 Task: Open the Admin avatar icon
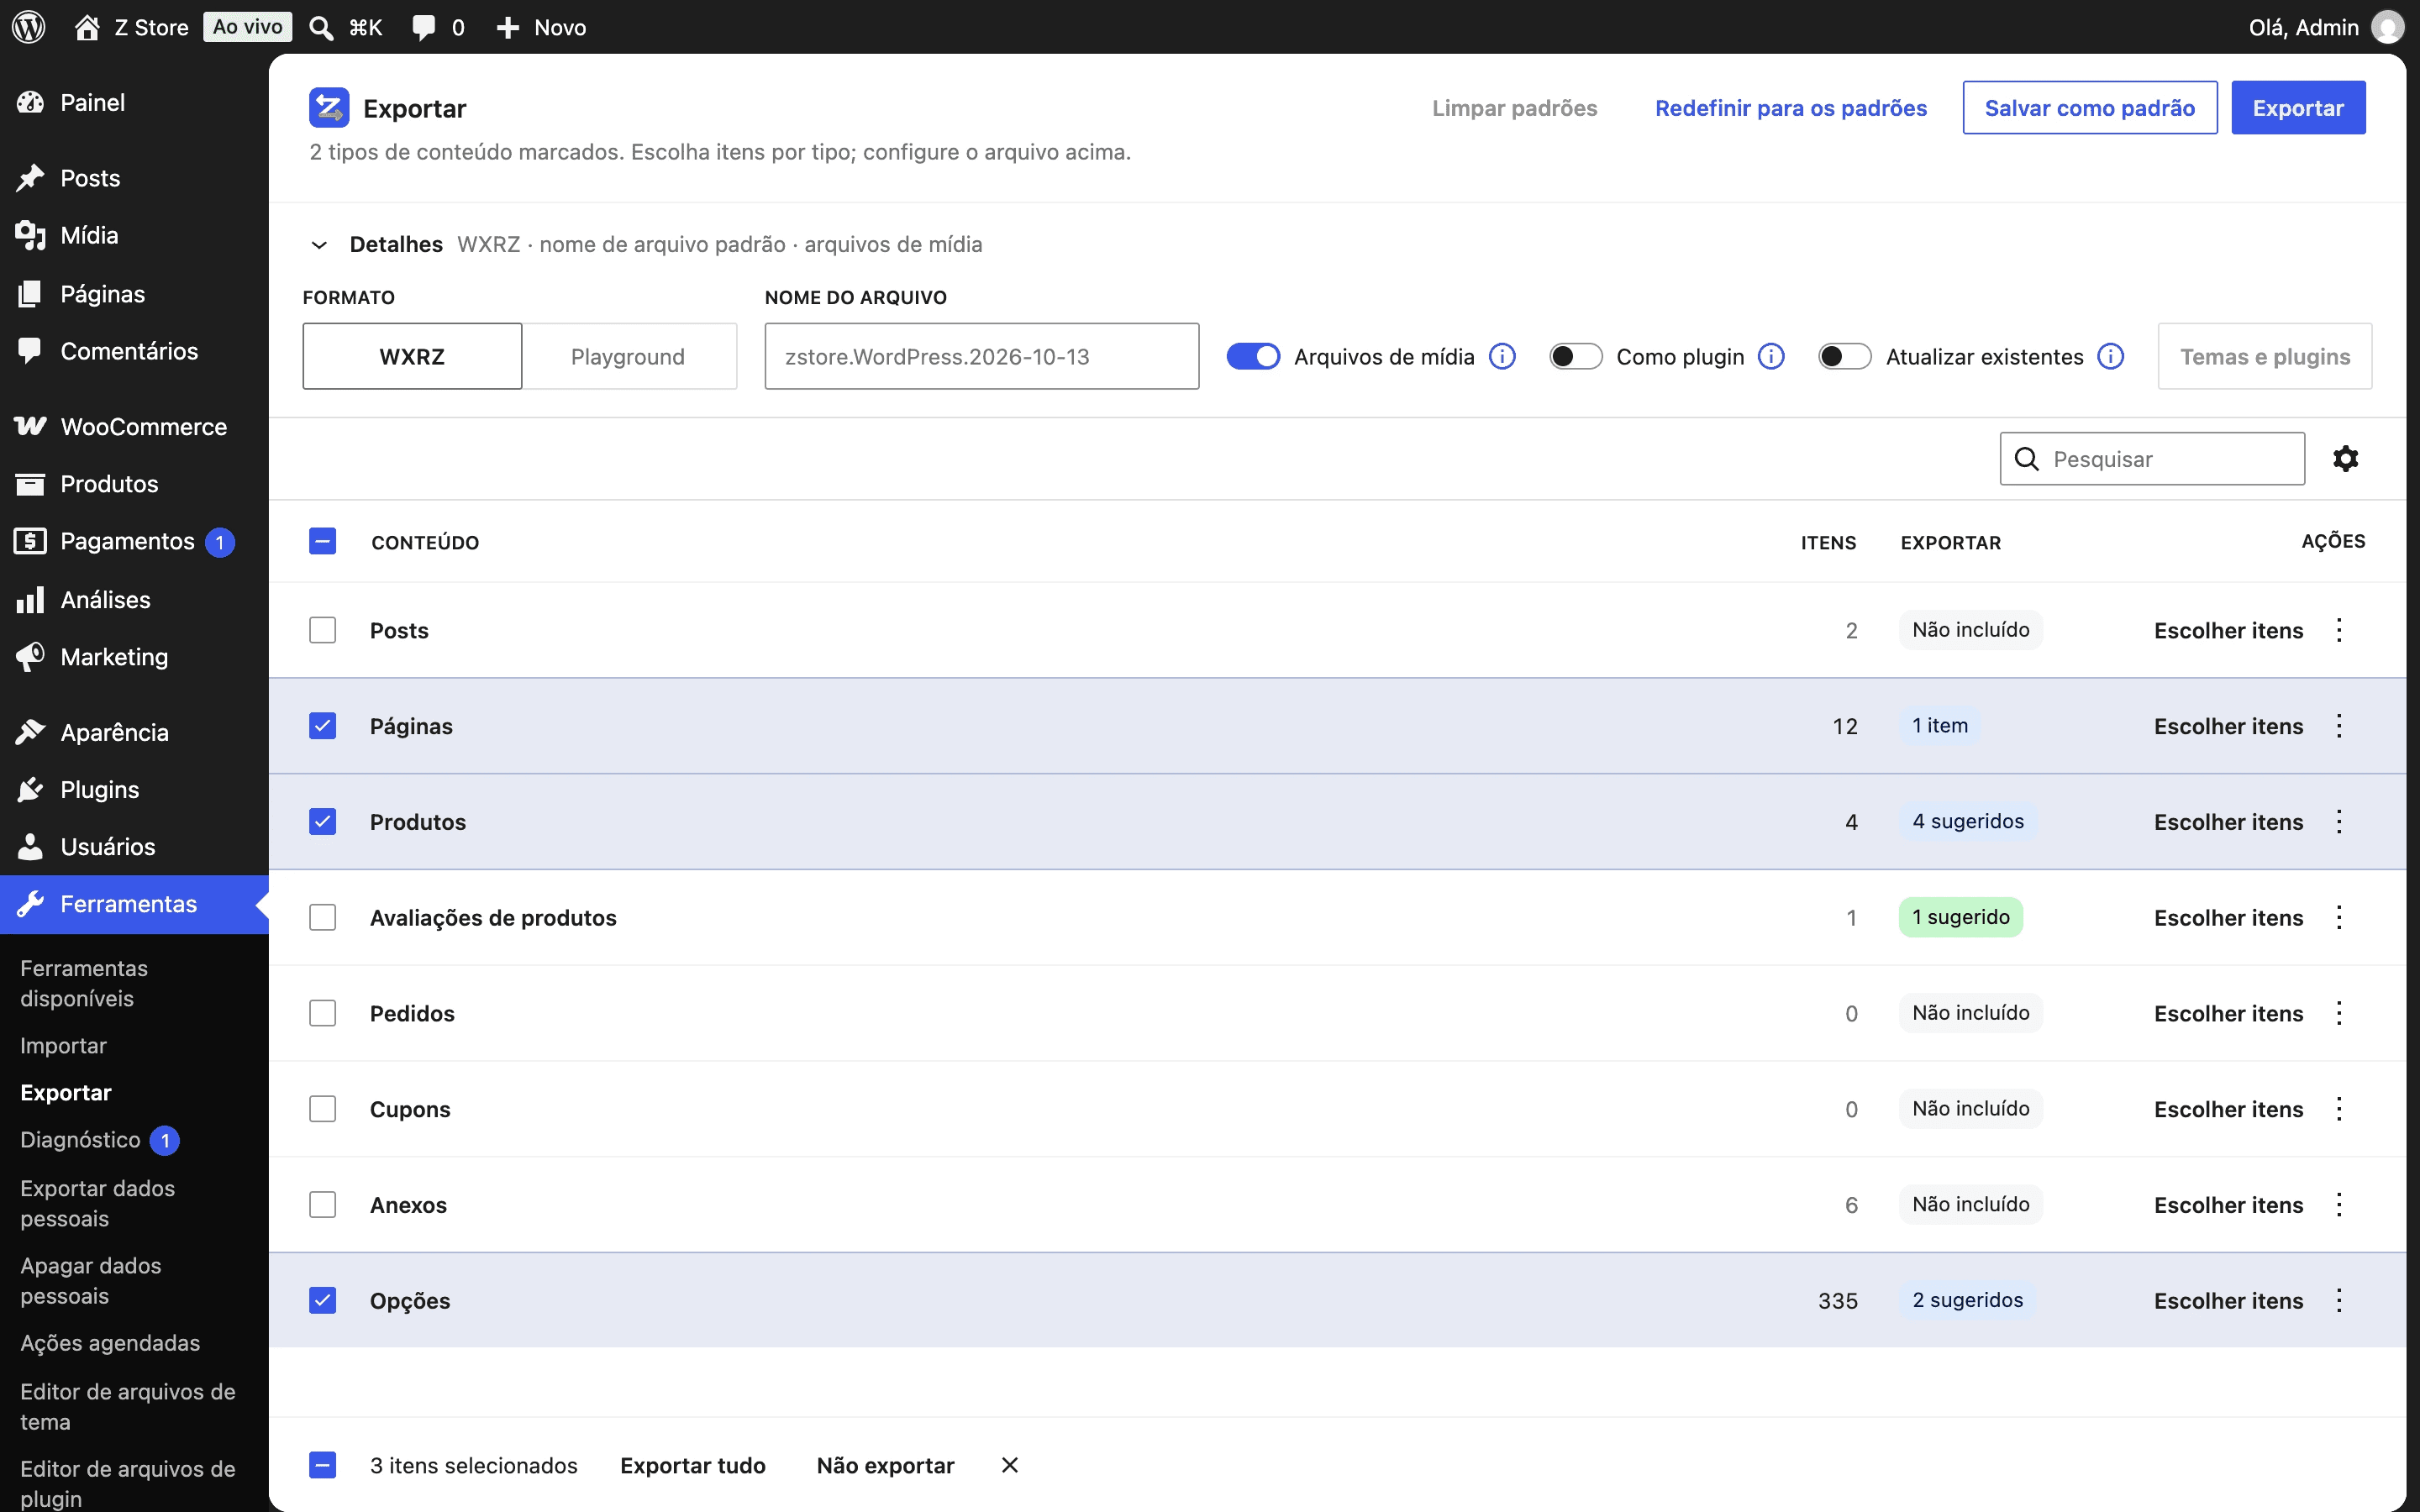(x=2387, y=27)
